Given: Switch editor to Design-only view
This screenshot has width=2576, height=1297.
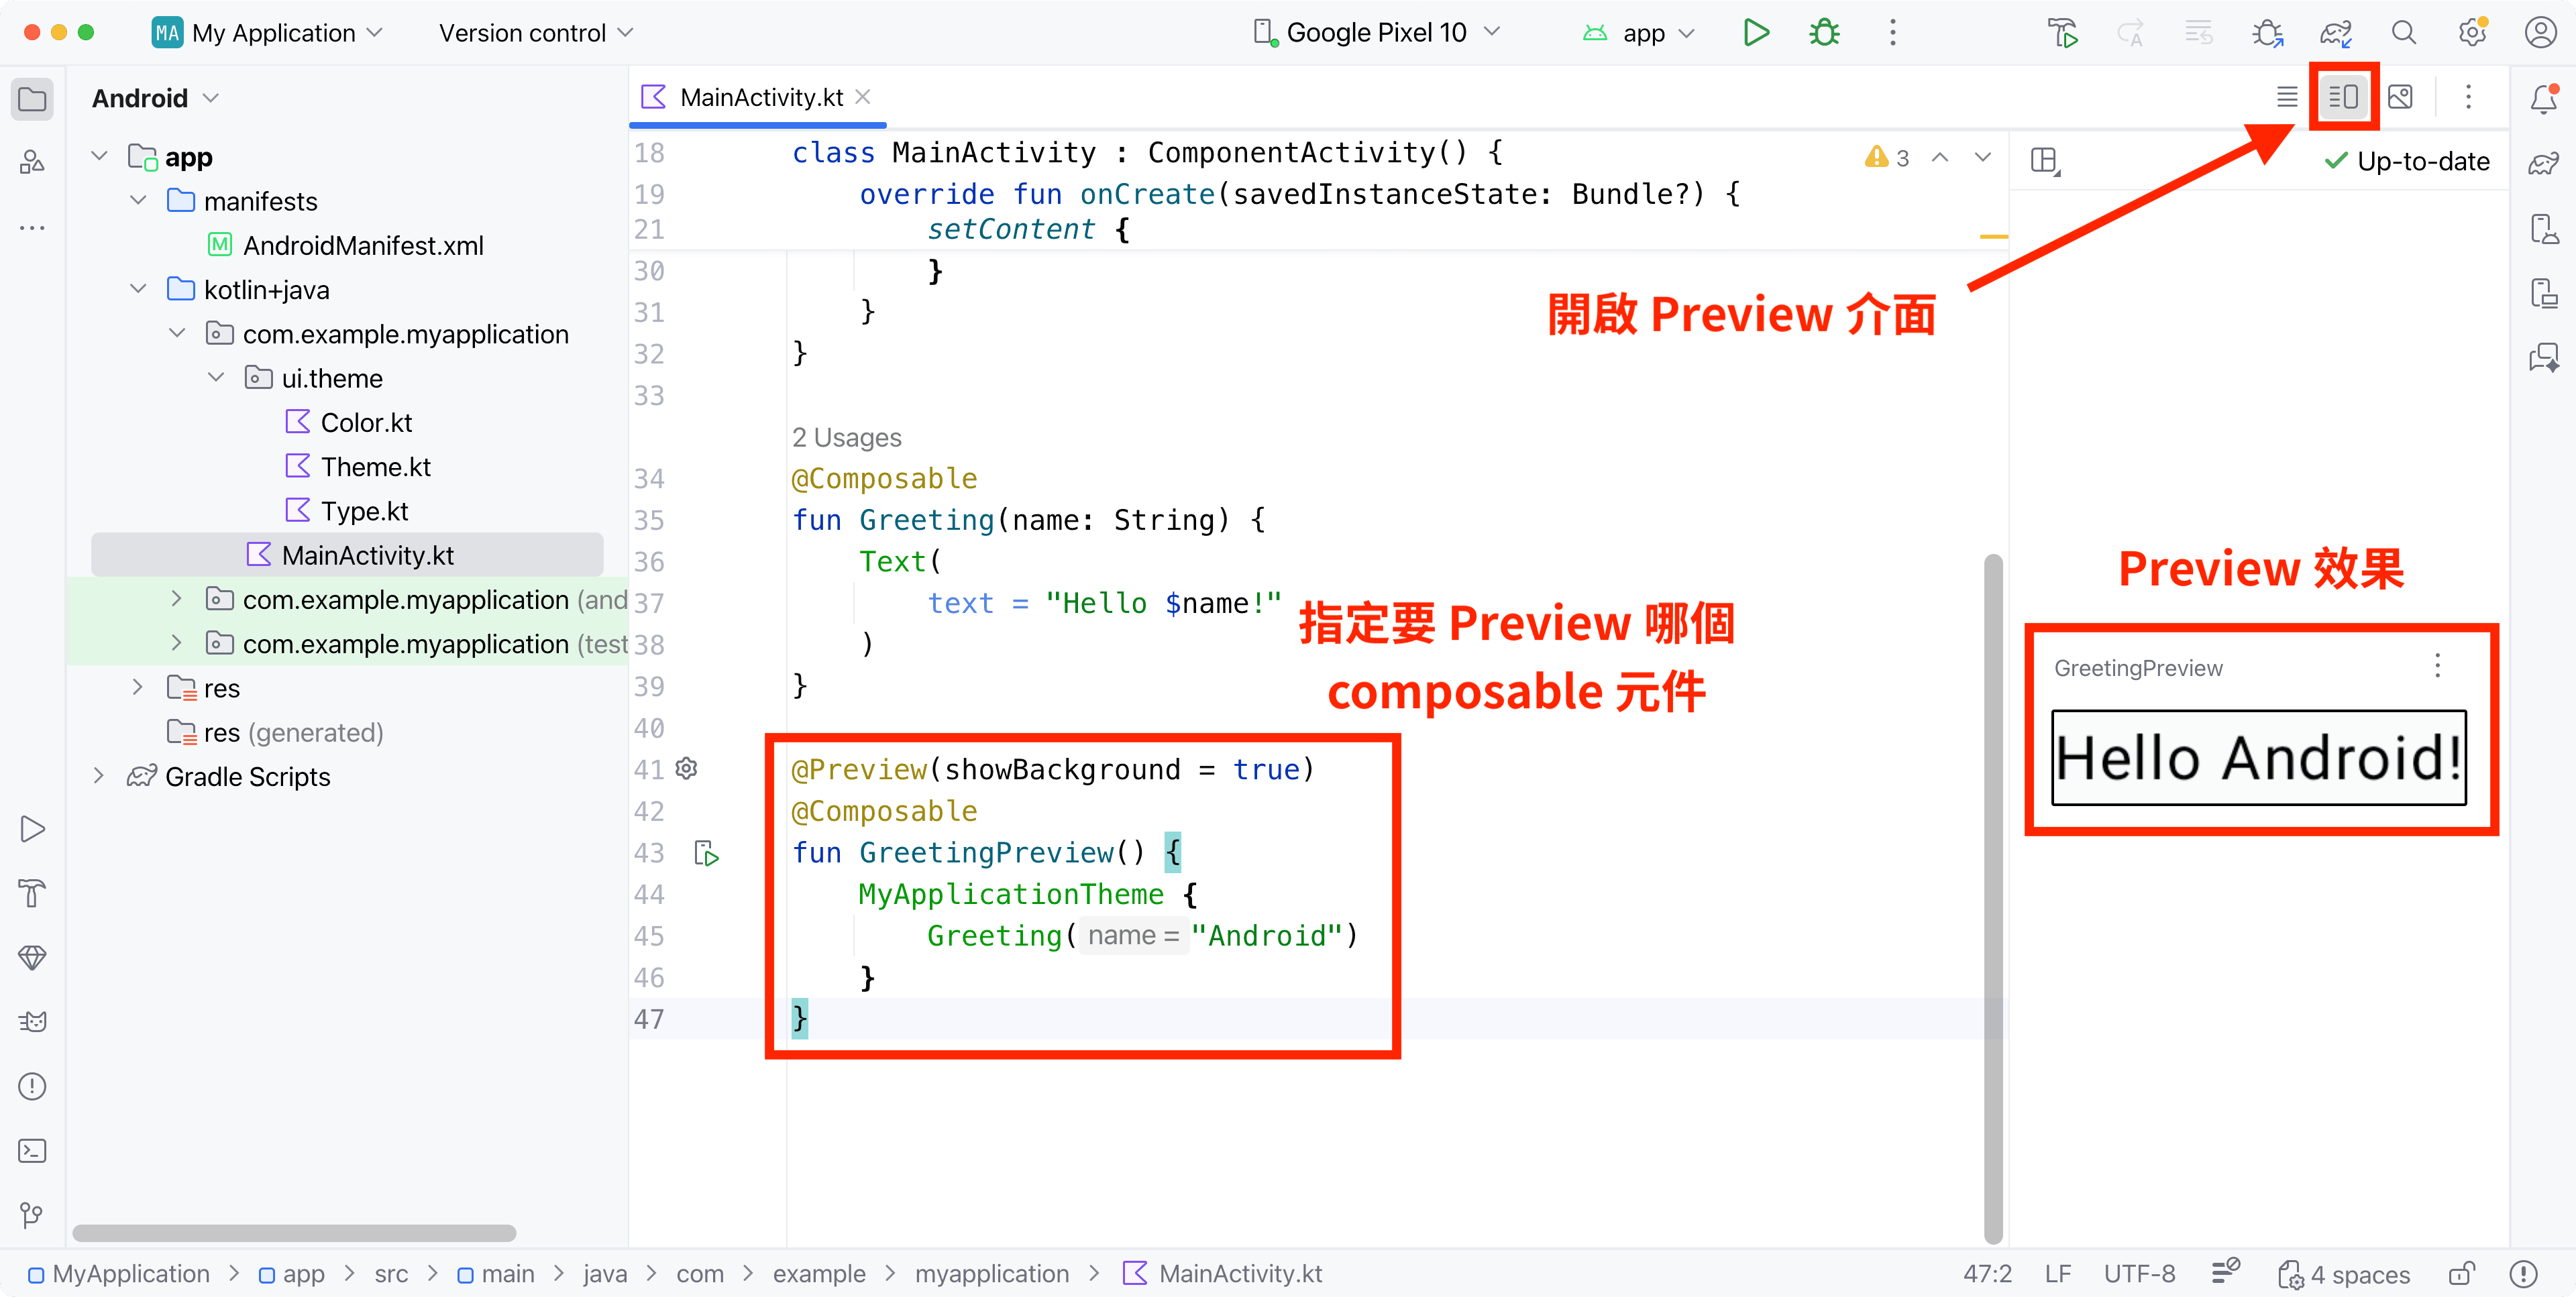Looking at the screenshot, I should pos(2400,97).
